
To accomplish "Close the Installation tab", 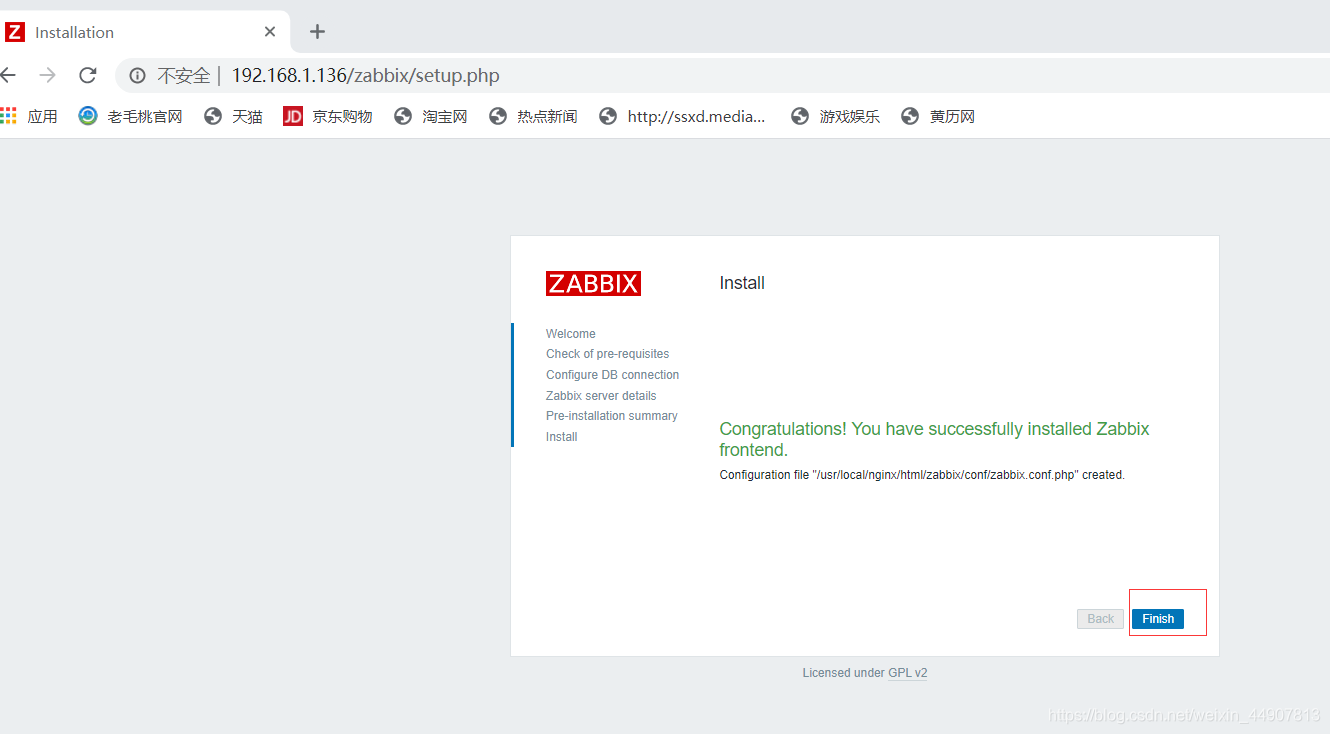I will coord(270,32).
